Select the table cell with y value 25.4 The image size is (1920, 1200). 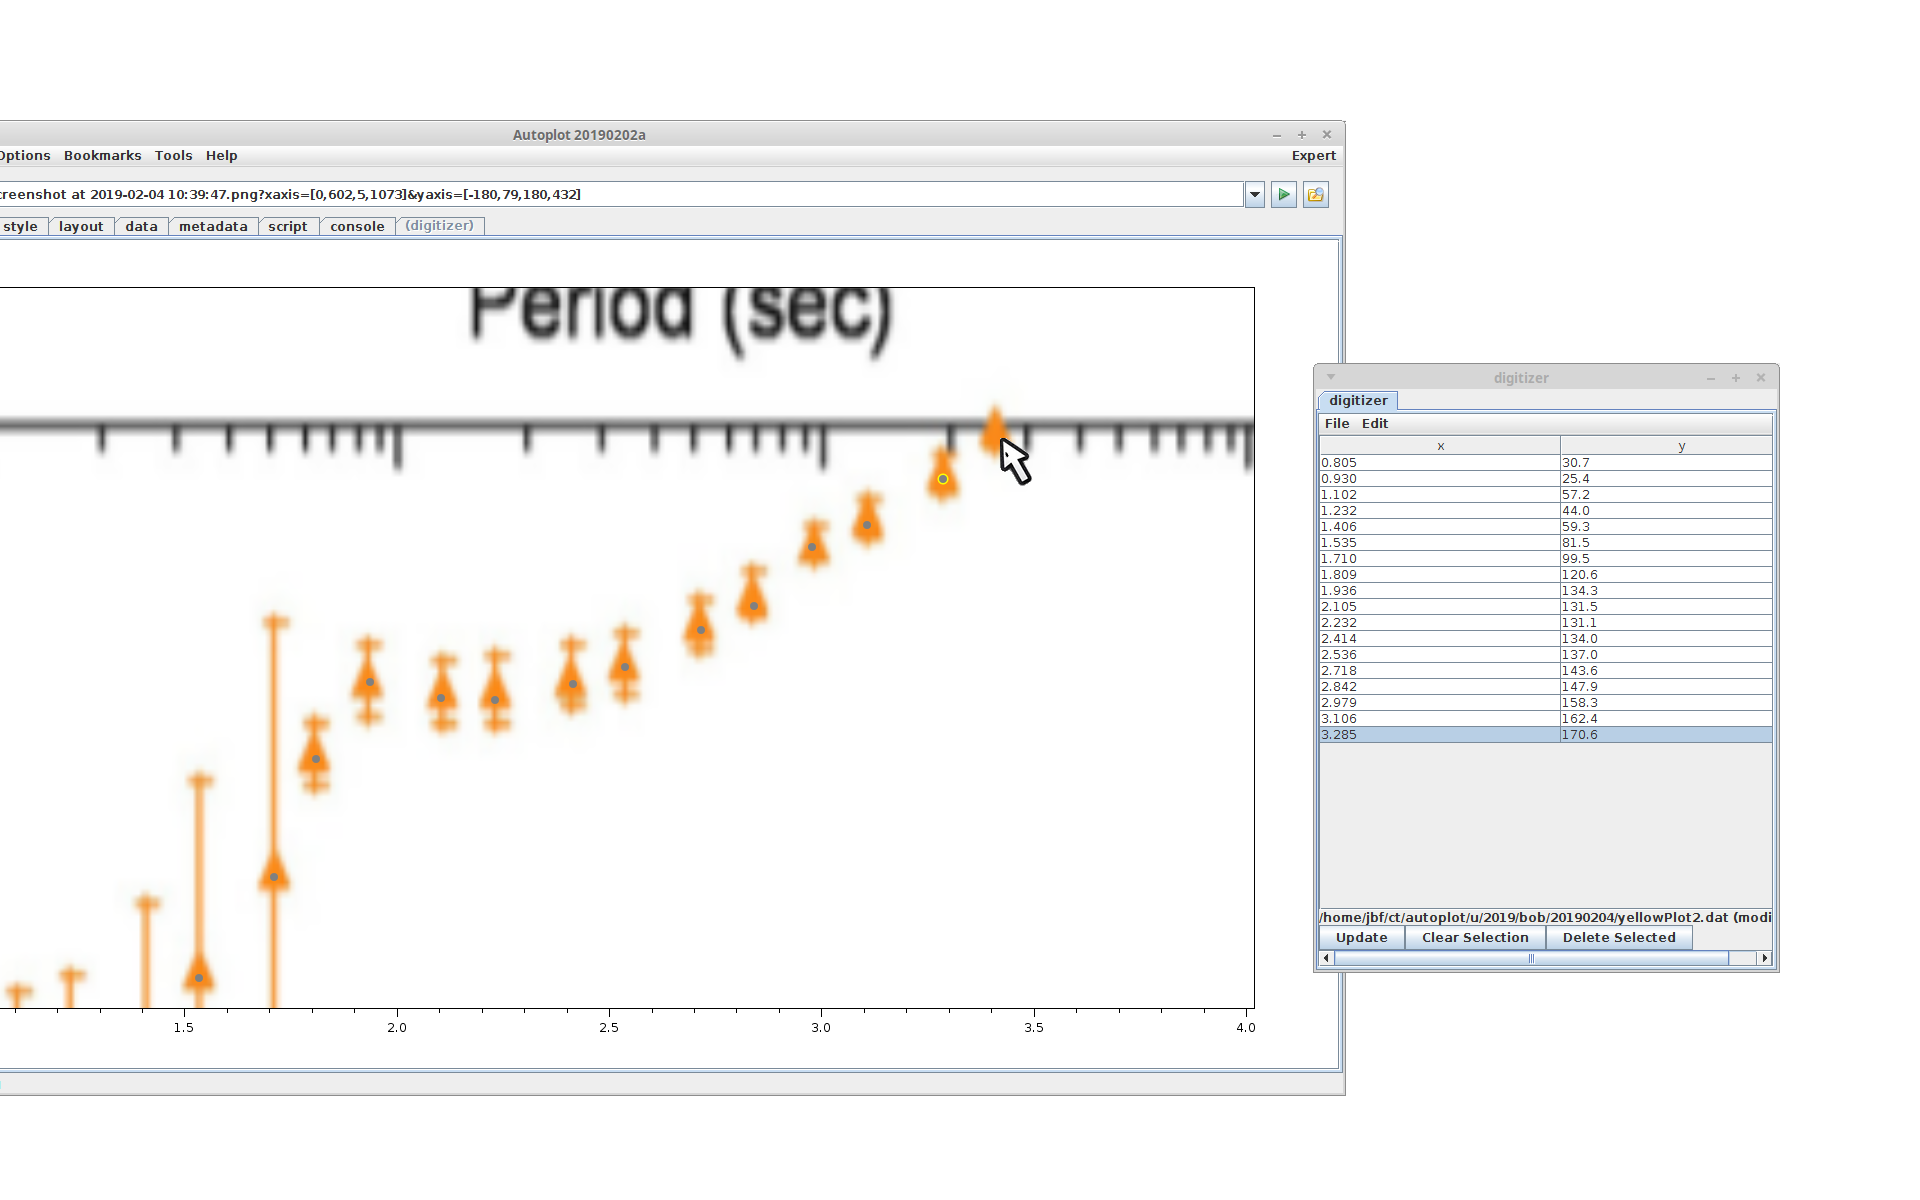[1666, 479]
